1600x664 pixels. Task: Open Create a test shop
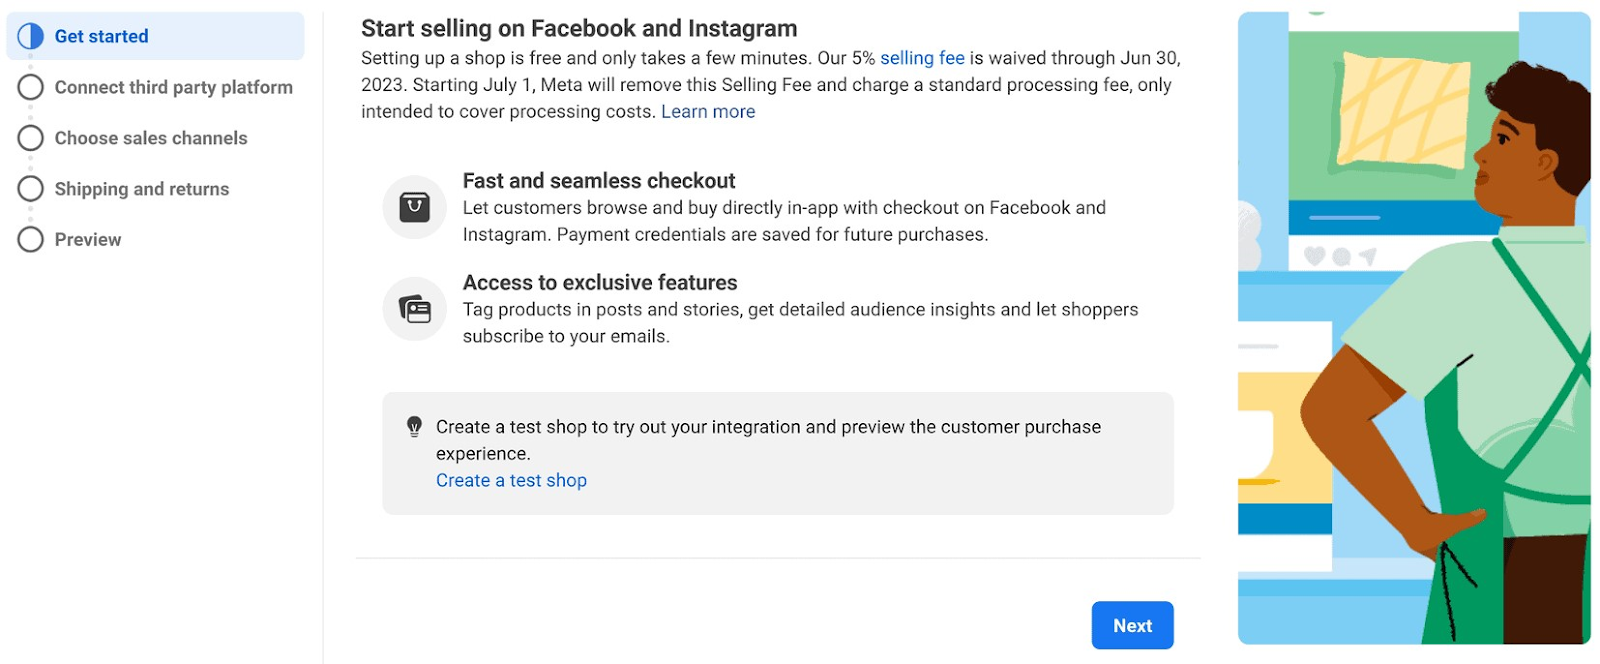coord(510,480)
